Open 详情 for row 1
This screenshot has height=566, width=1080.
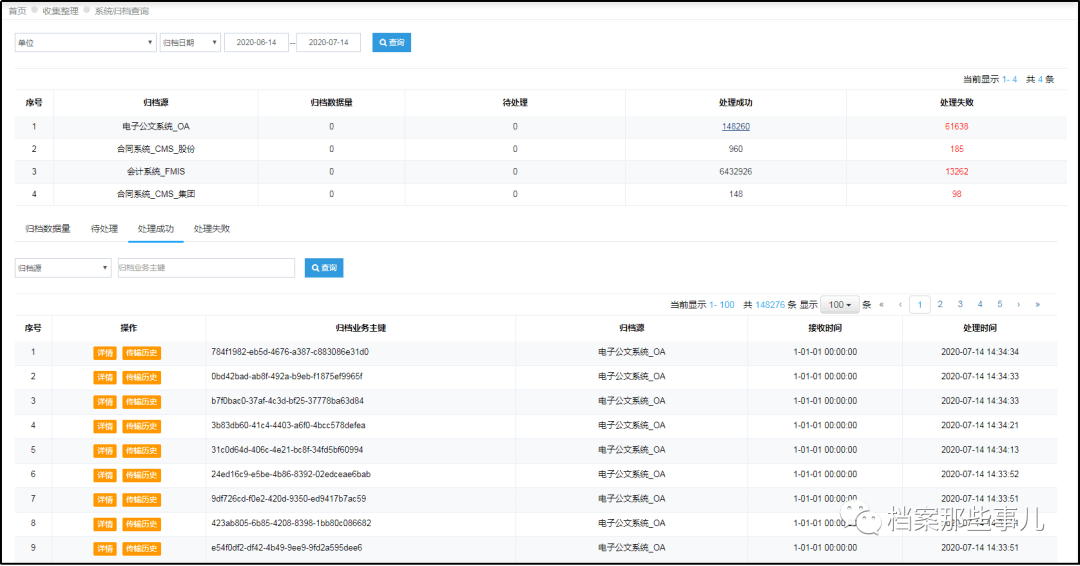pos(105,353)
